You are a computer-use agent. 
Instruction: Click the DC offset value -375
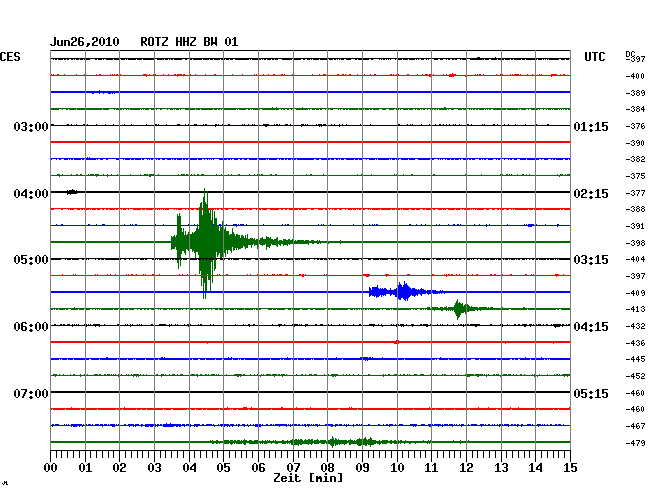(x=635, y=176)
